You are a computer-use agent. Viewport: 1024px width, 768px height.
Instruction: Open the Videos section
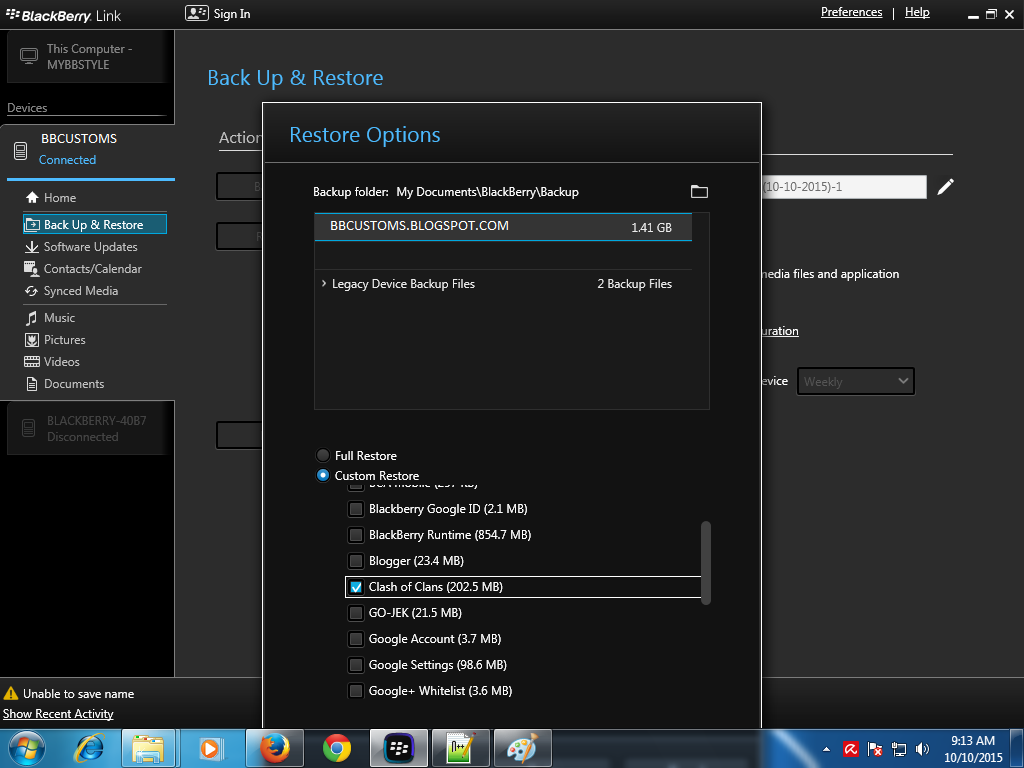[x=61, y=362]
